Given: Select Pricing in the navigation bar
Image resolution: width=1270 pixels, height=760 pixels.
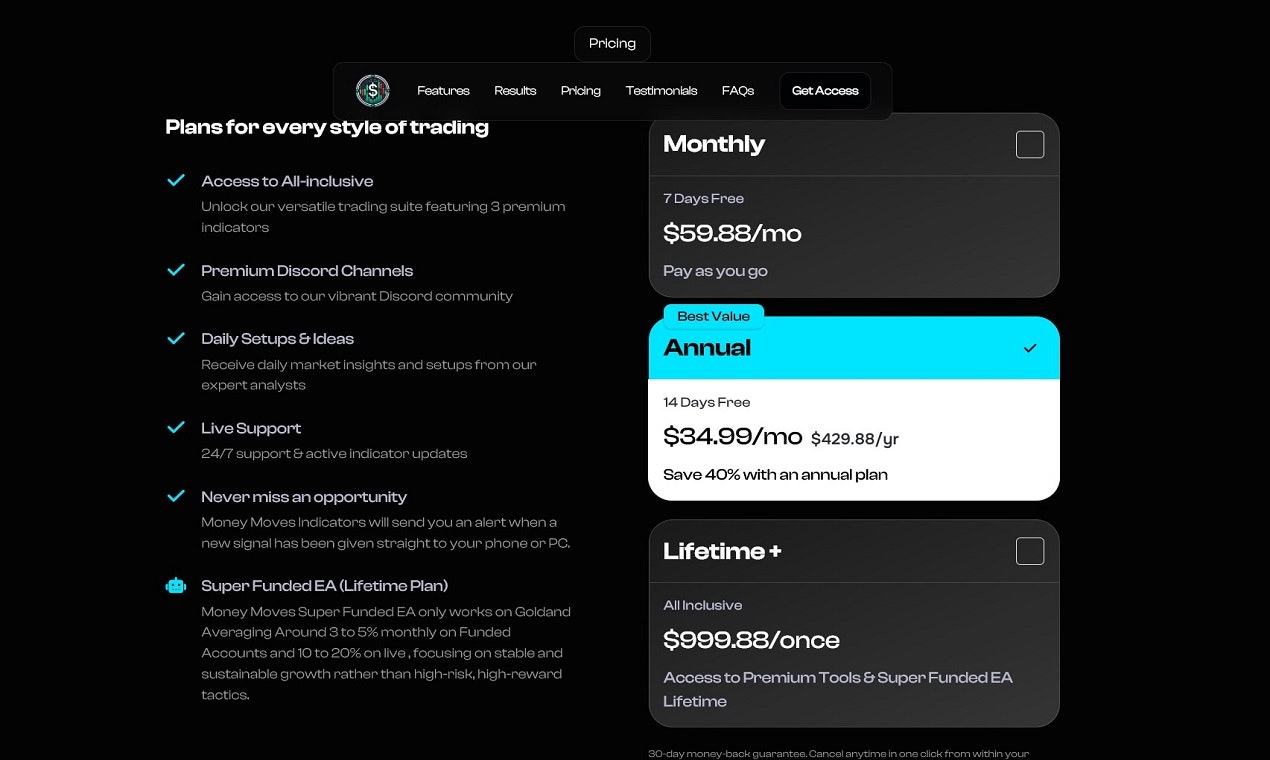Looking at the screenshot, I should coord(581,91).
